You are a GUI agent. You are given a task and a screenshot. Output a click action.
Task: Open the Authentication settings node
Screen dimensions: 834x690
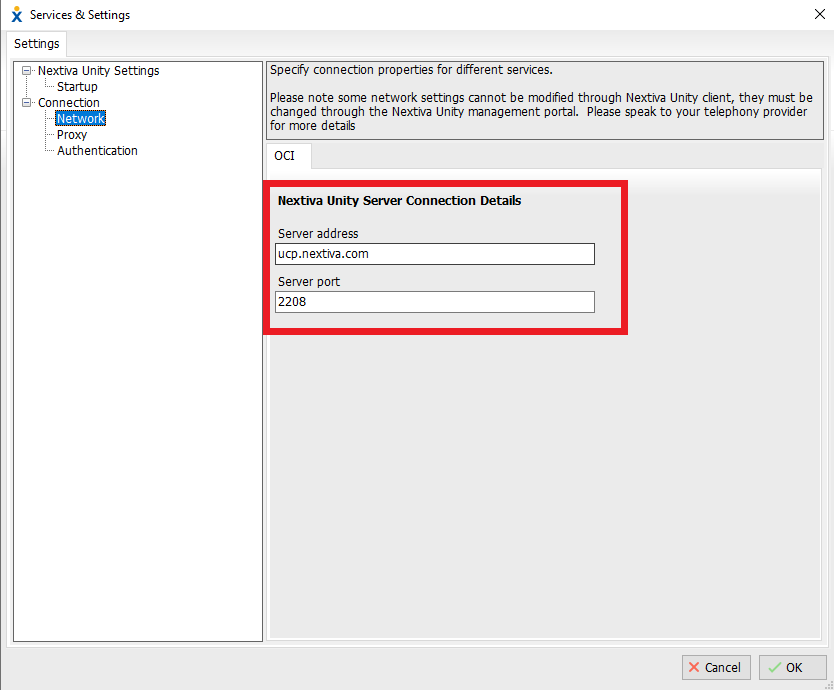97,150
